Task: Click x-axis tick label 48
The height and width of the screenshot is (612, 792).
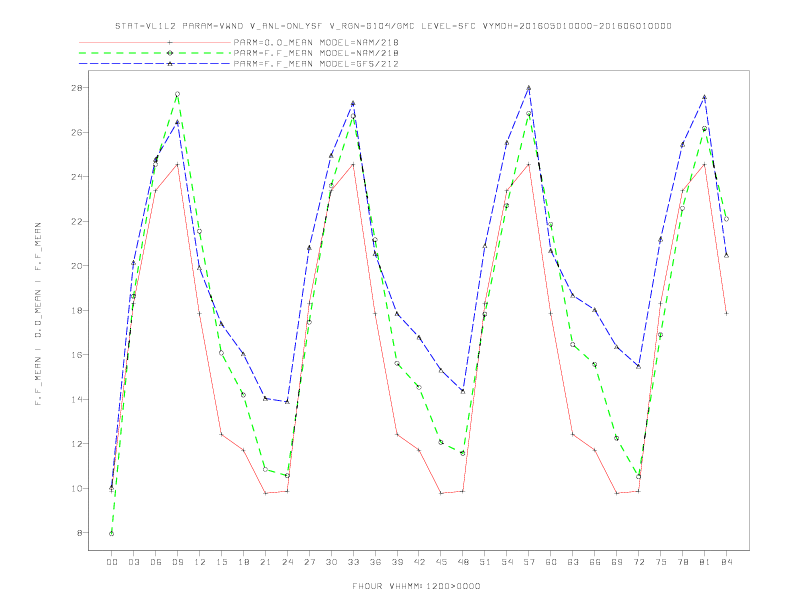Action: pos(463,562)
